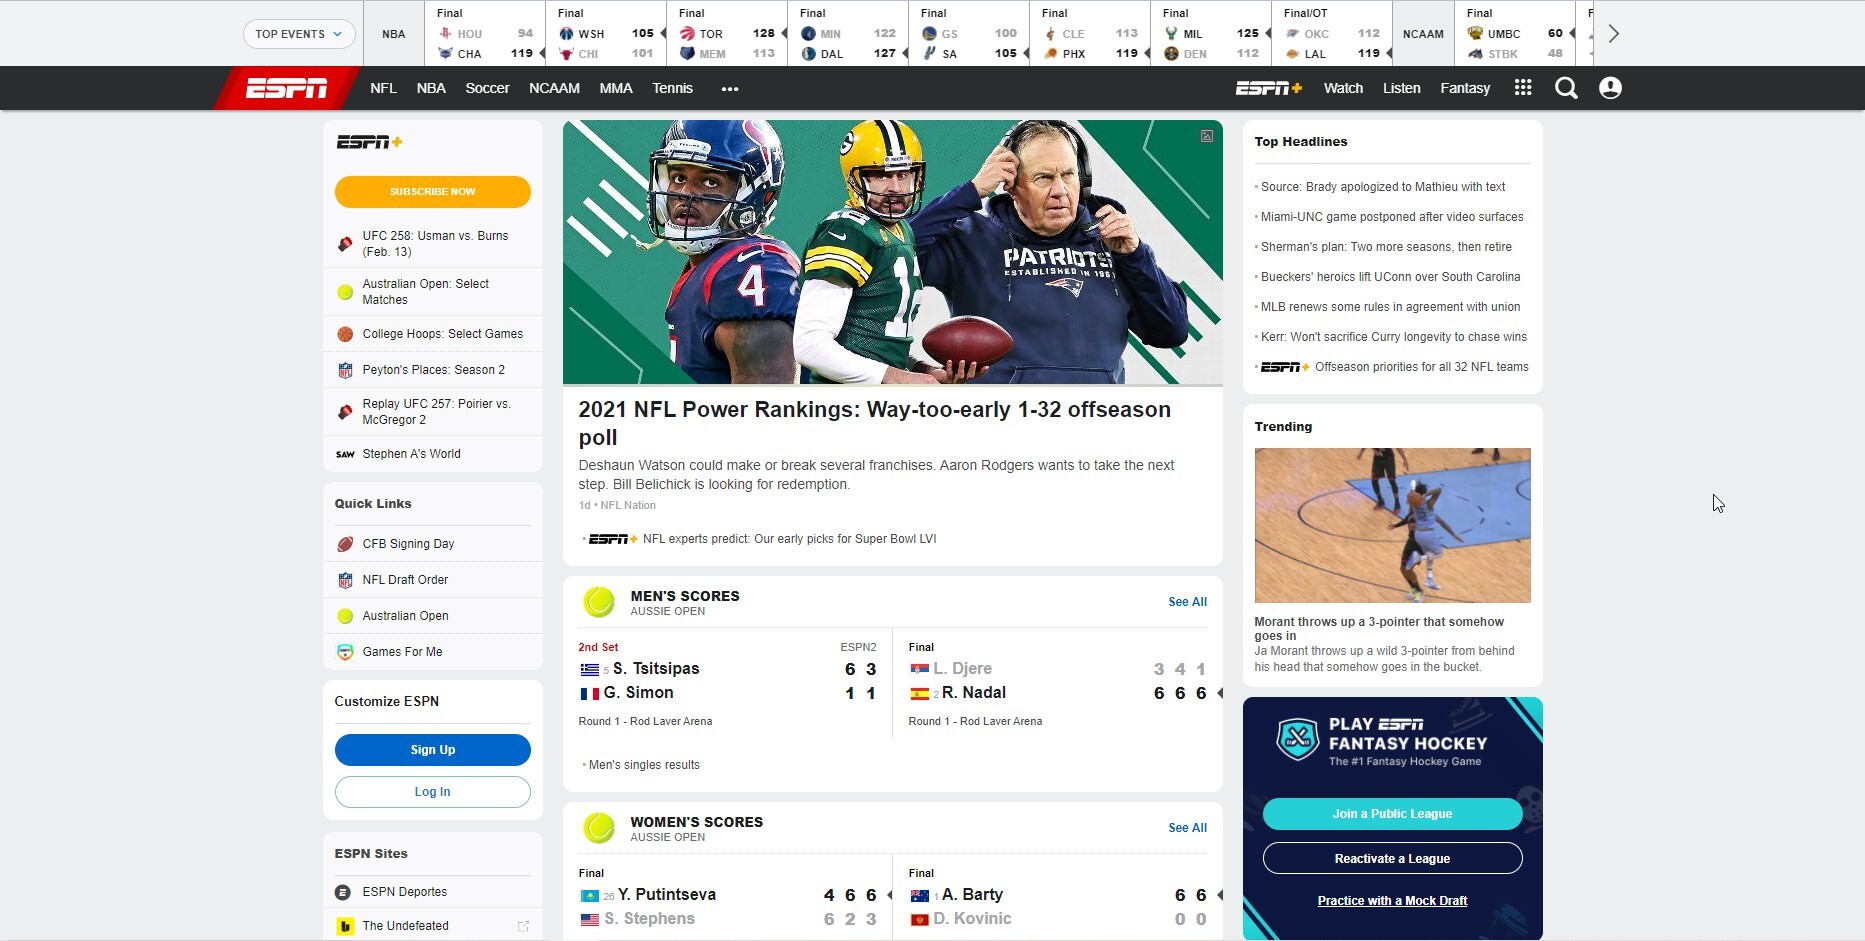Open the Soccer menu

click(487, 88)
